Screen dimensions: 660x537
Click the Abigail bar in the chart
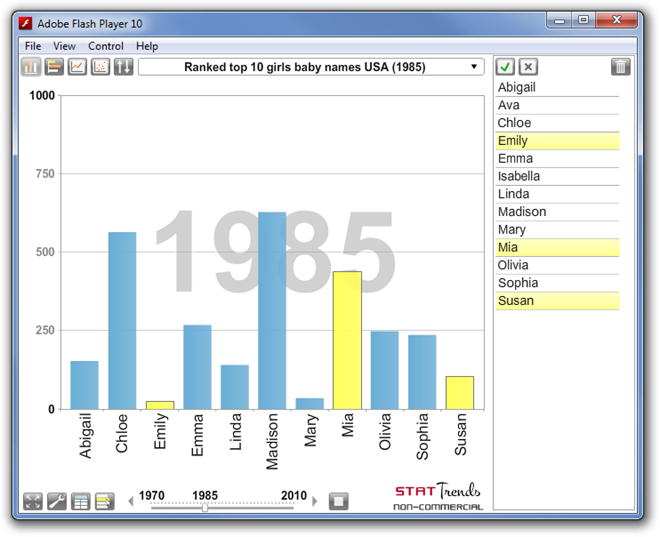point(85,385)
